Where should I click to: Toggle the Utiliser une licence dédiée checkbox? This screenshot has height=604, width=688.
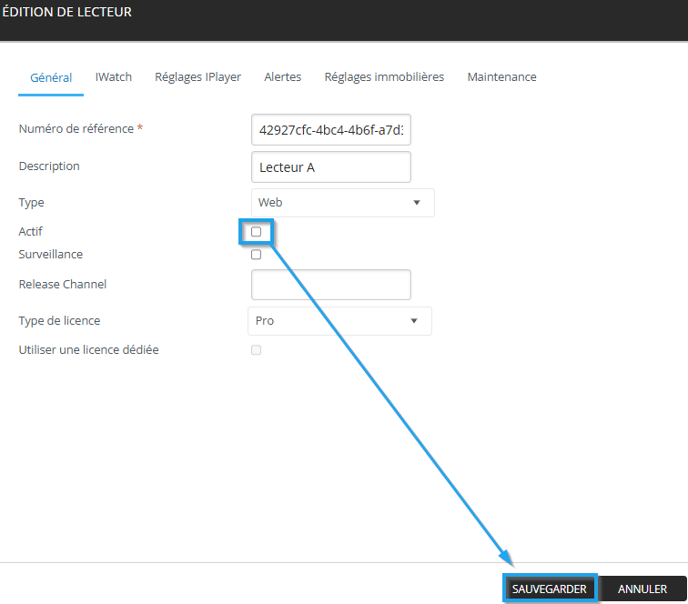[256, 350]
